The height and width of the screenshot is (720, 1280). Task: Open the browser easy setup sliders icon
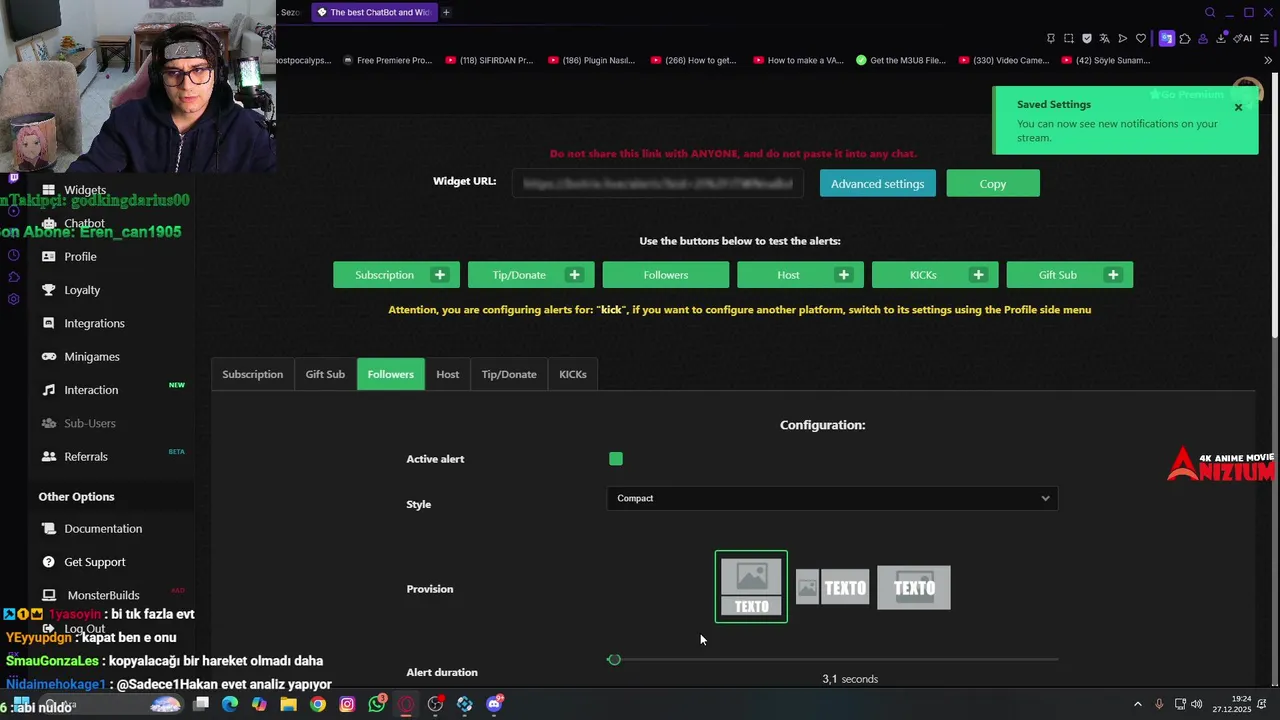click(1265, 38)
